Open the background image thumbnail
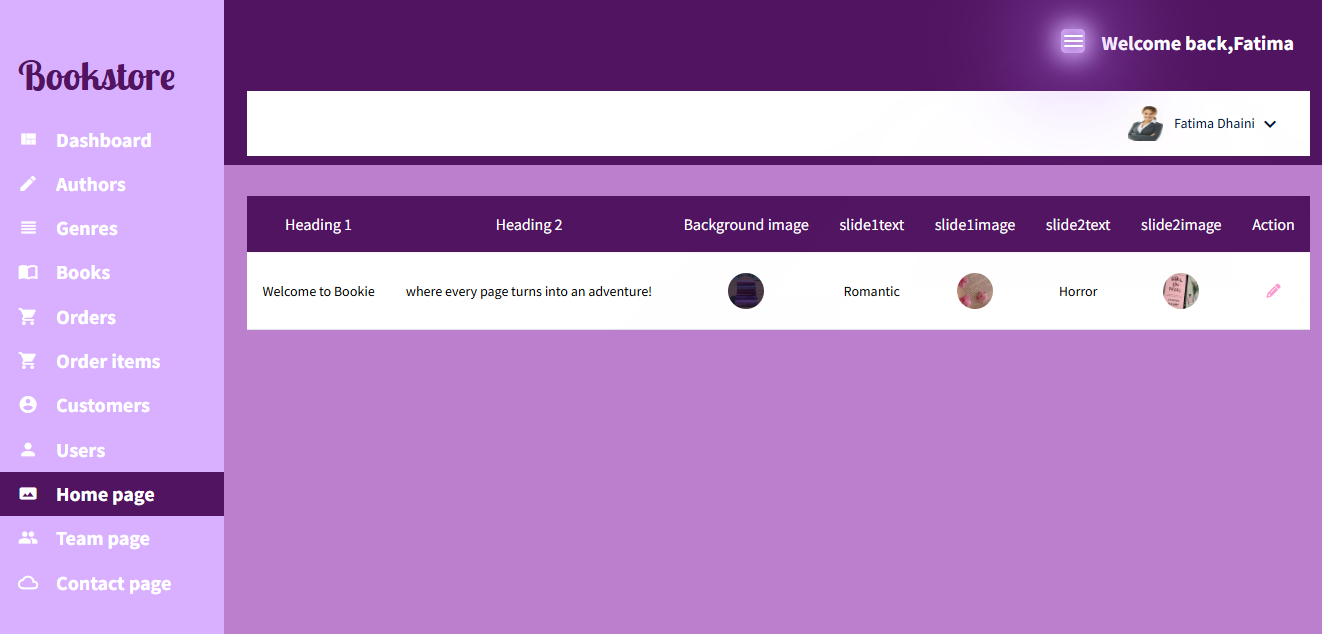1322x634 pixels. click(x=746, y=291)
